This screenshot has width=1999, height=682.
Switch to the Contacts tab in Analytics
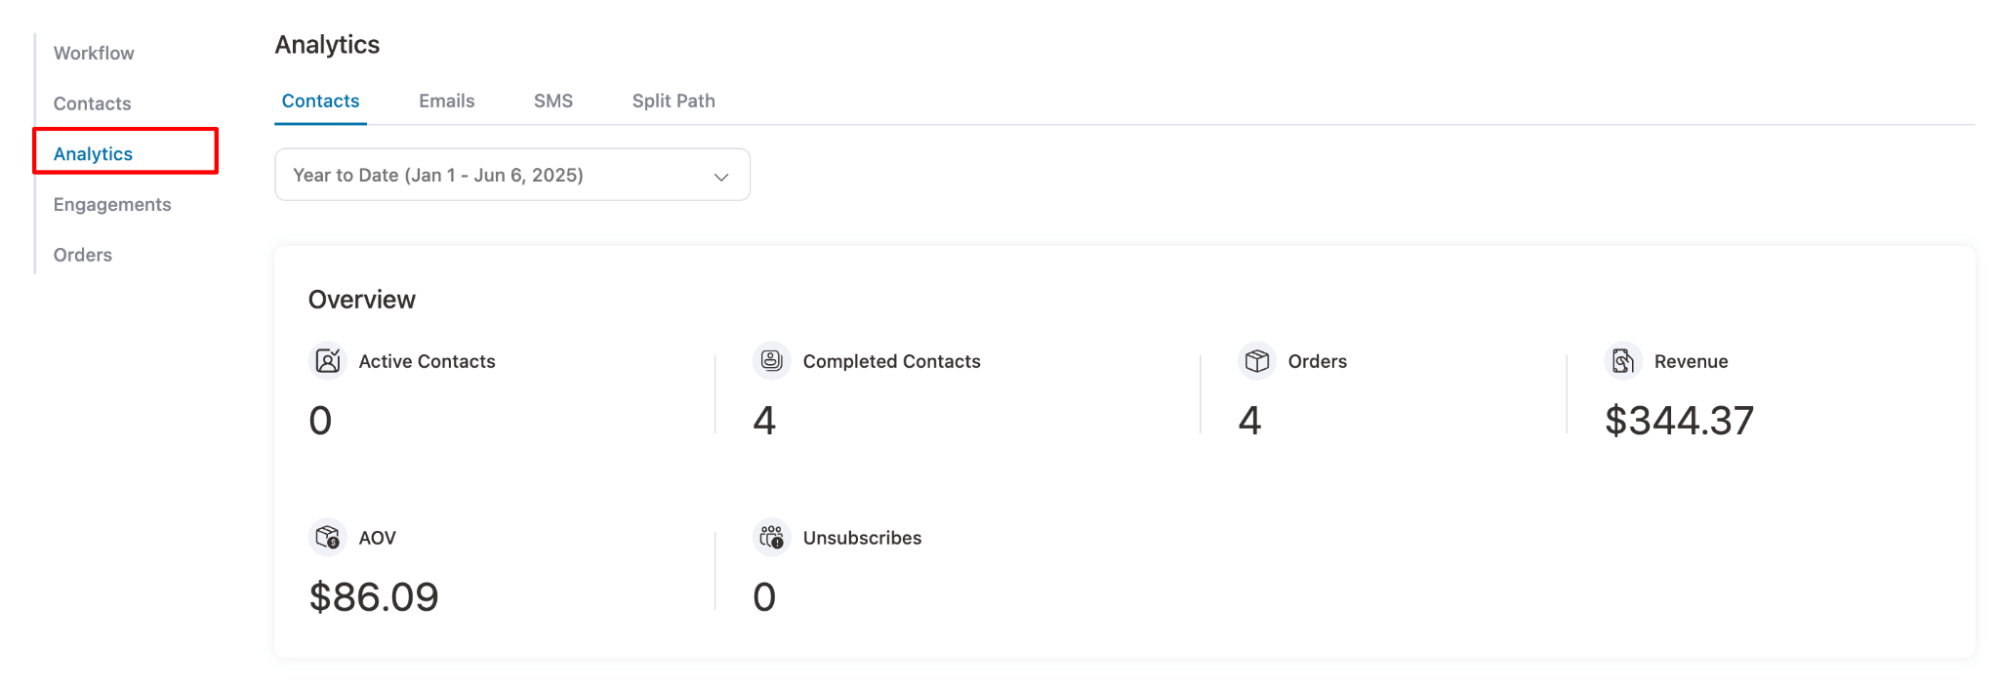(x=320, y=101)
